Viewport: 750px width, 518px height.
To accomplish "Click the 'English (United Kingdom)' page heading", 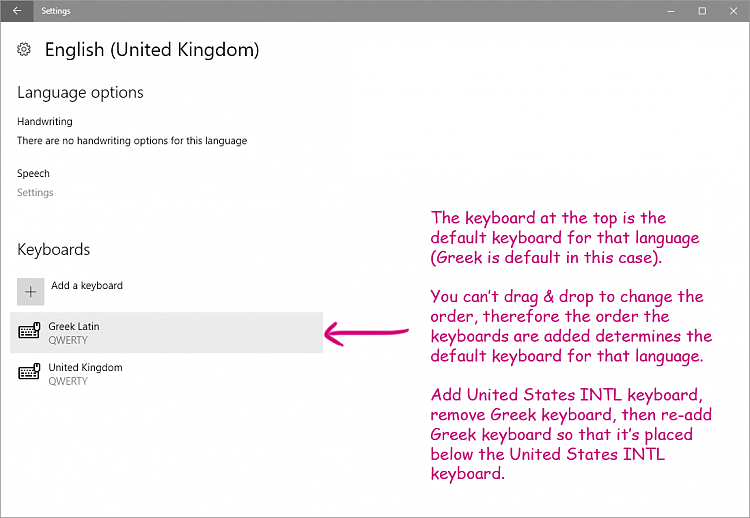I will (x=152, y=50).
